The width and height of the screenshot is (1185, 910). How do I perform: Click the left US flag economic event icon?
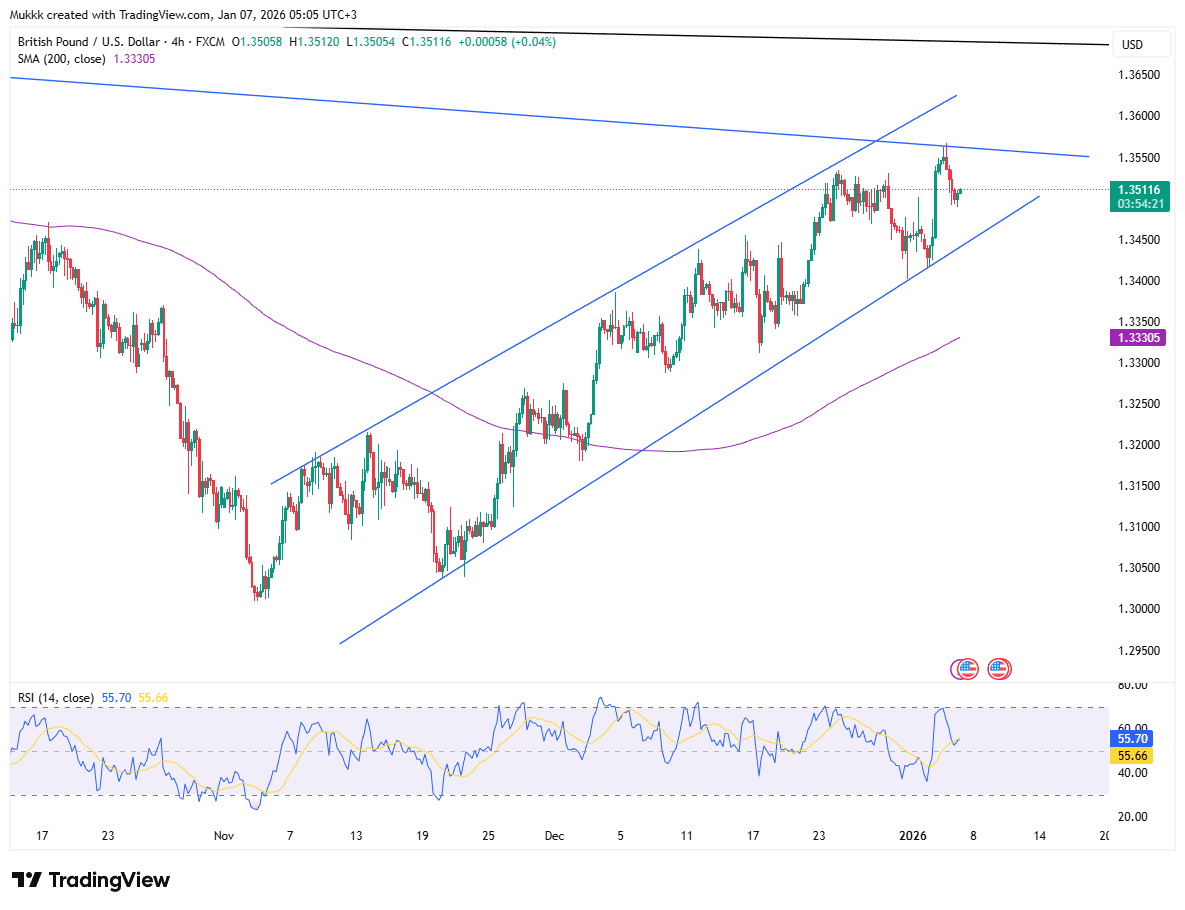(967, 668)
